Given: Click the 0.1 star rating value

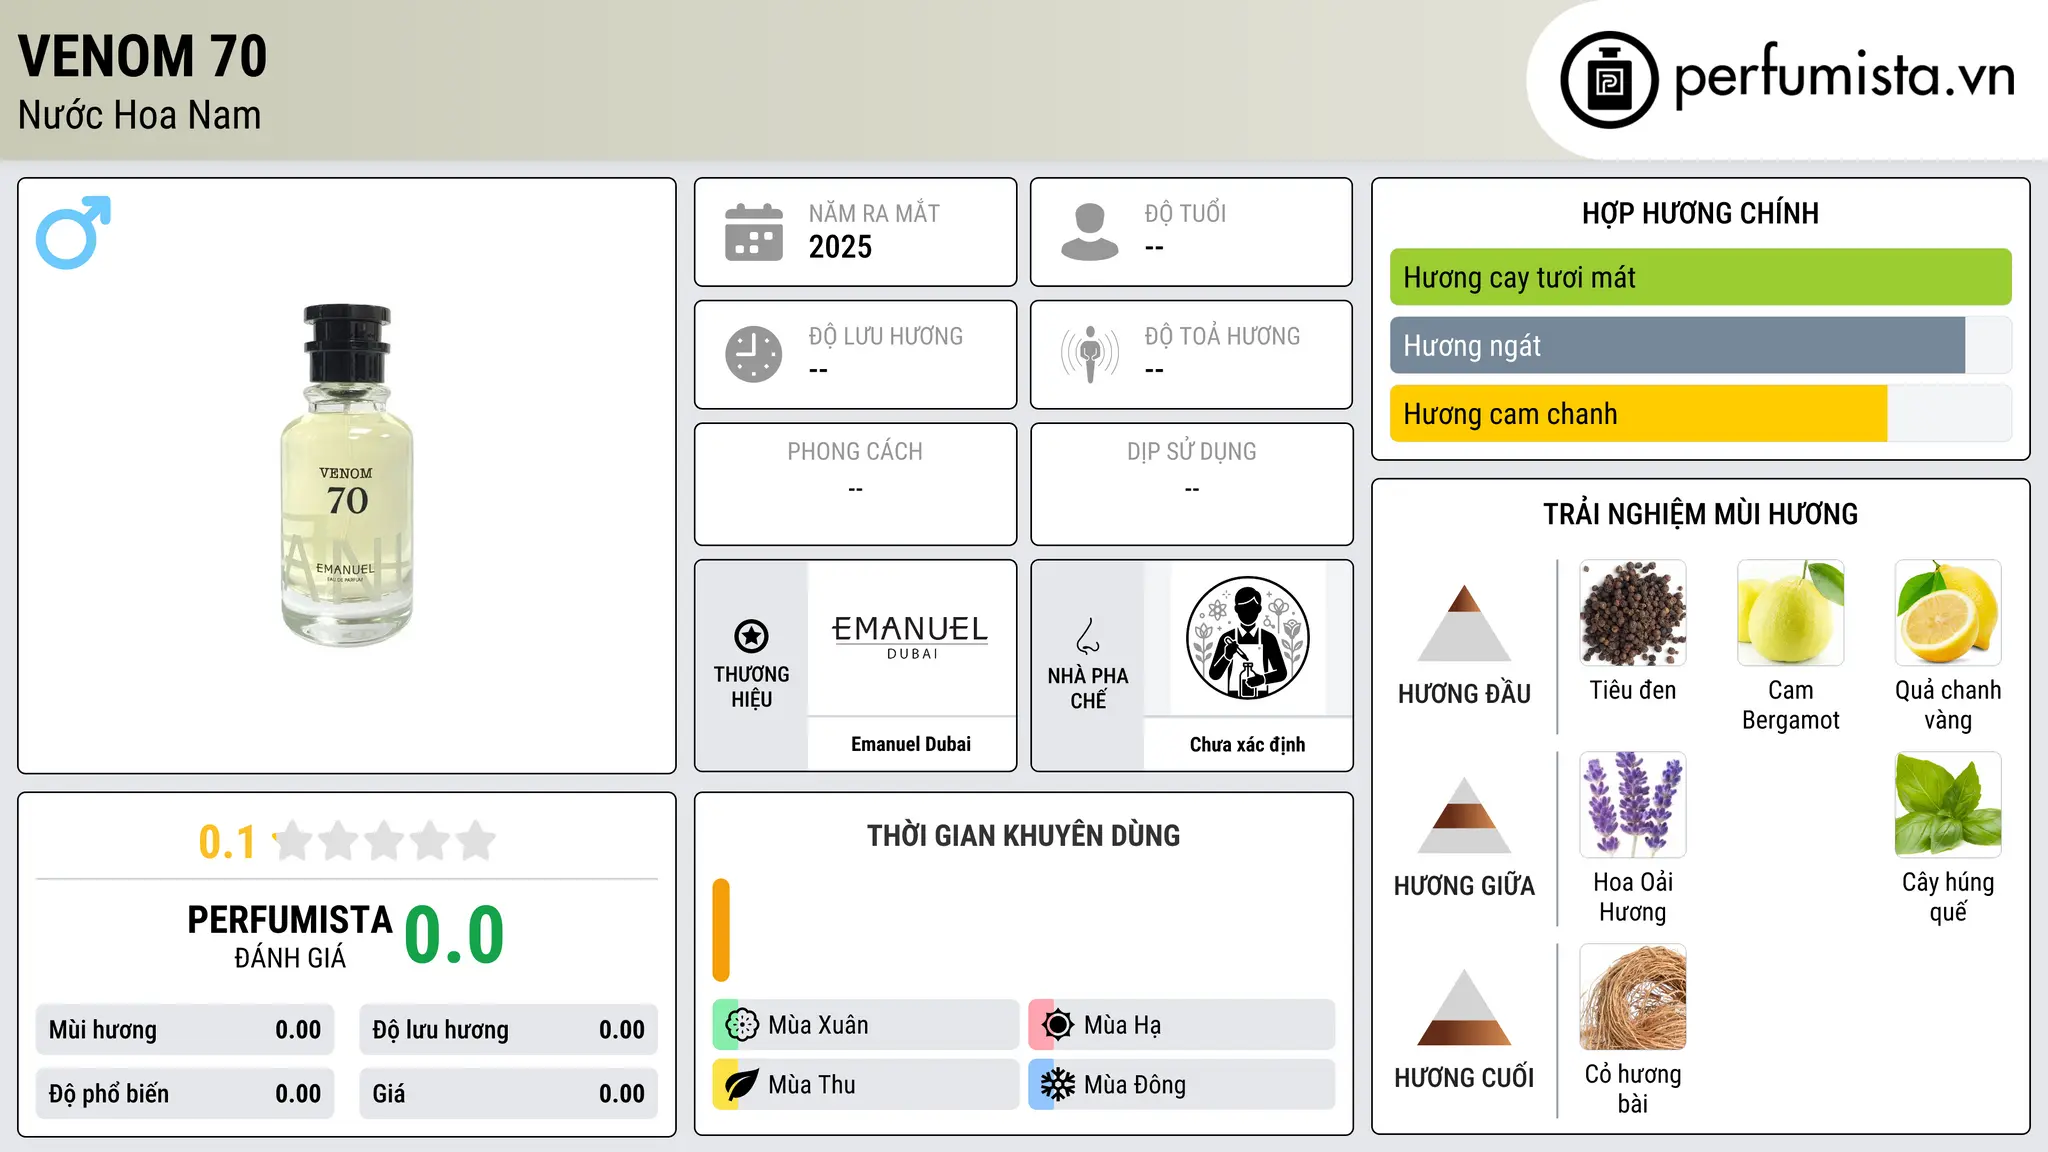Looking at the screenshot, I should click(x=227, y=842).
